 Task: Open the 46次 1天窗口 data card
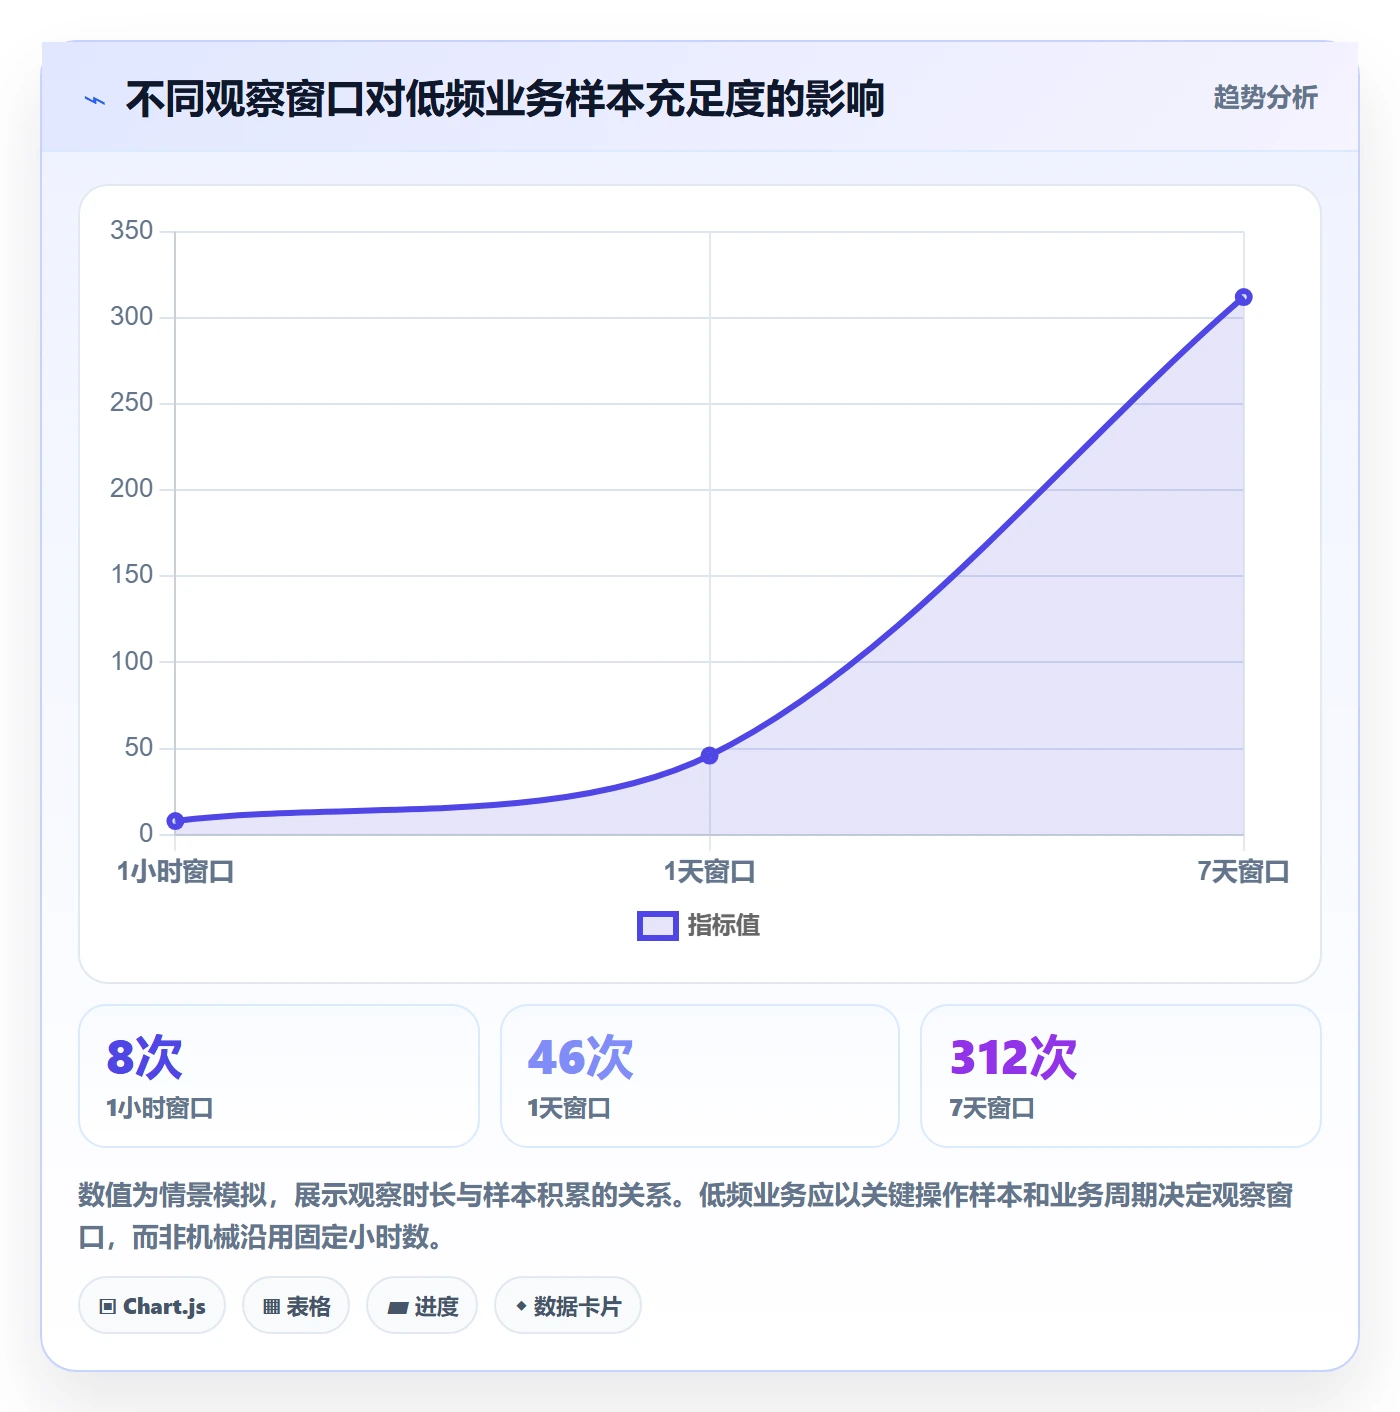pos(700,1076)
